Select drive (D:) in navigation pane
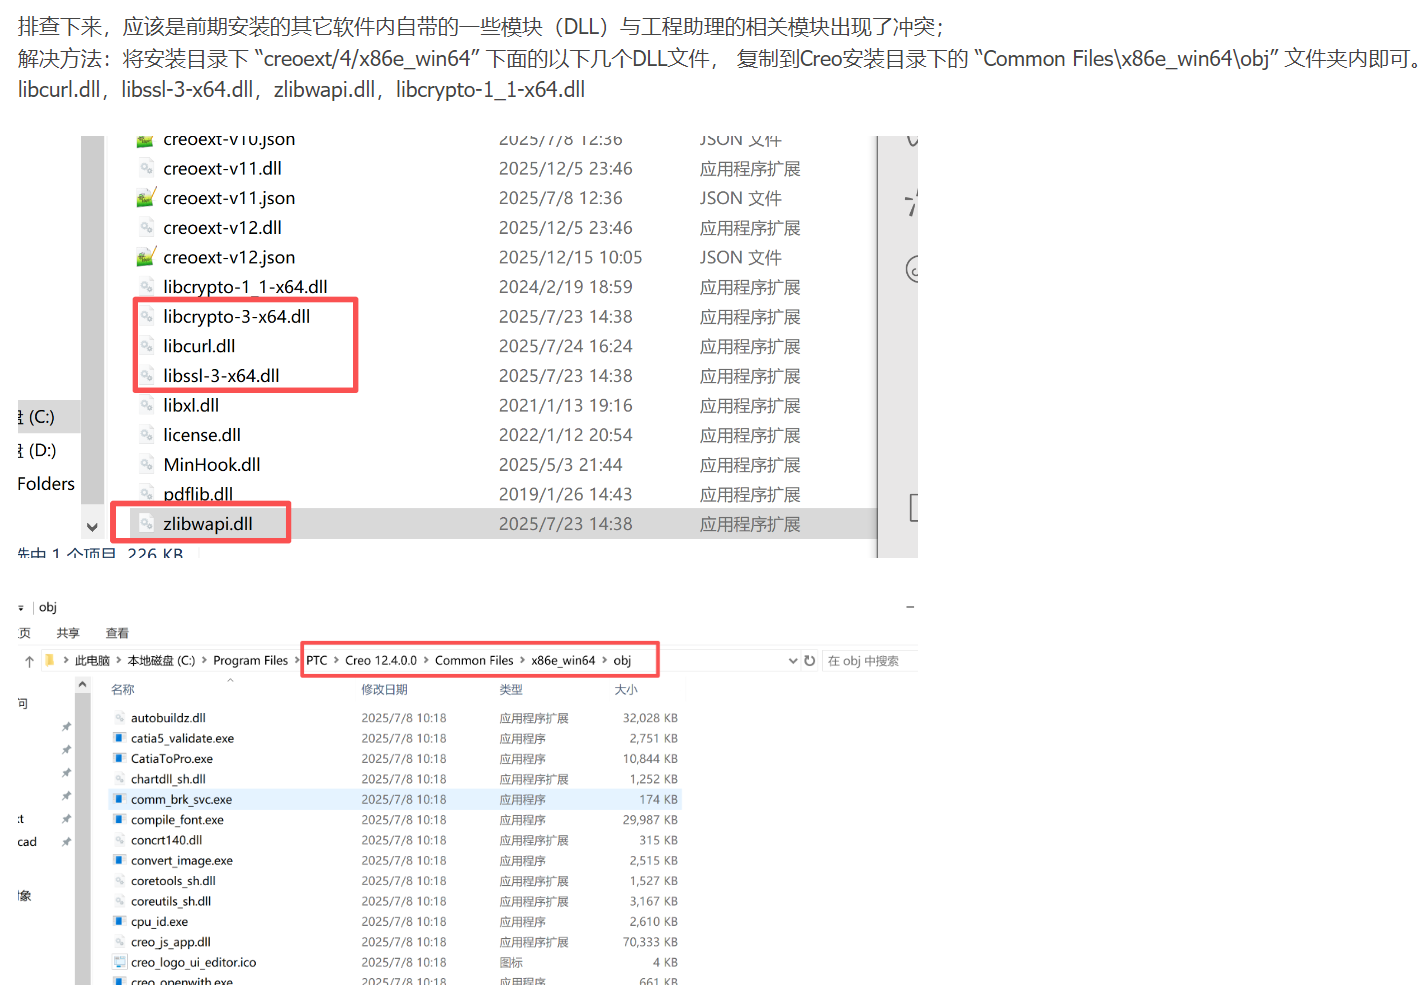1422x1000 pixels. coord(41,451)
